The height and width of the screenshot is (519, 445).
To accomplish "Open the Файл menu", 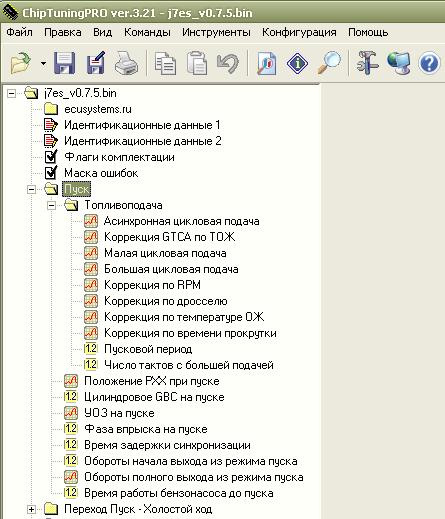I will pos(20,33).
